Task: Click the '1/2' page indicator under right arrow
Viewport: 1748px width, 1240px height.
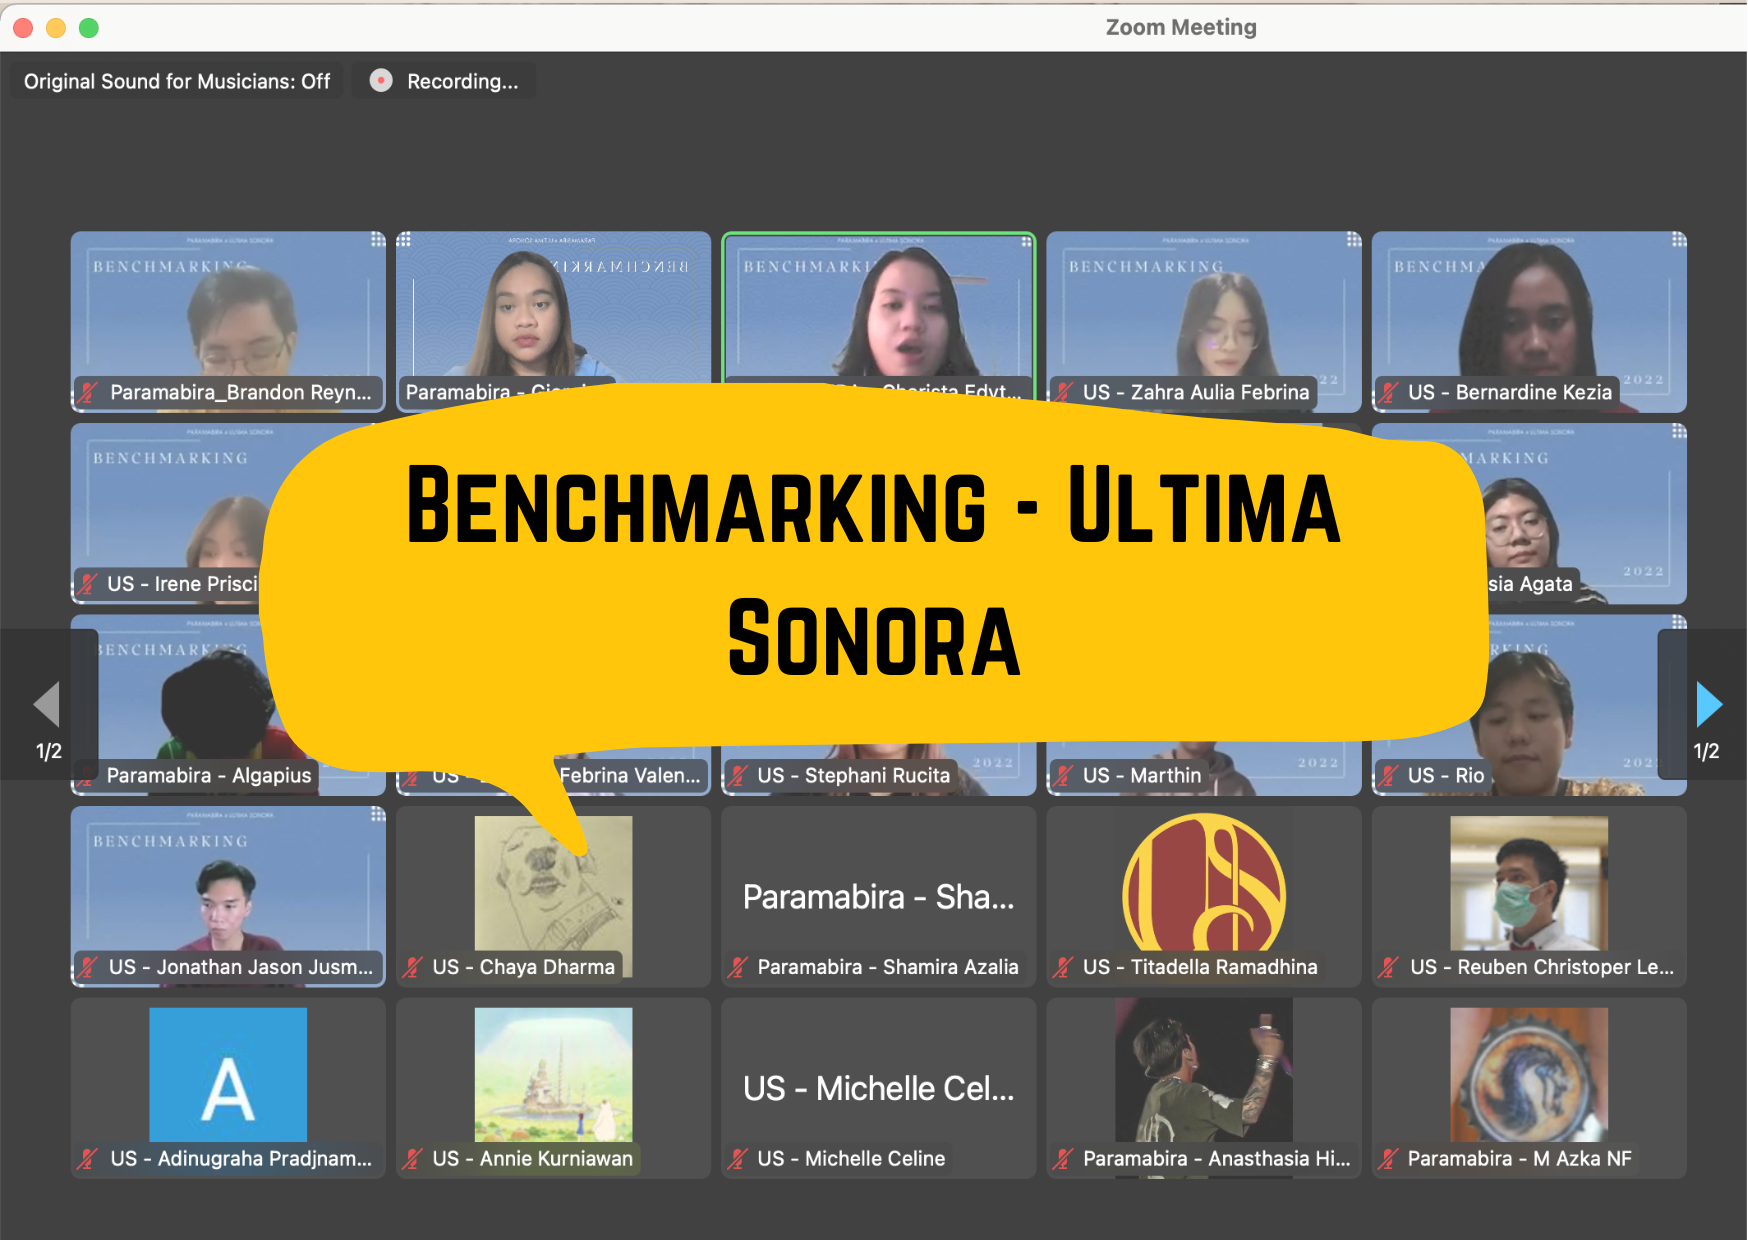Action: pyautogui.click(x=1706, y=751)
